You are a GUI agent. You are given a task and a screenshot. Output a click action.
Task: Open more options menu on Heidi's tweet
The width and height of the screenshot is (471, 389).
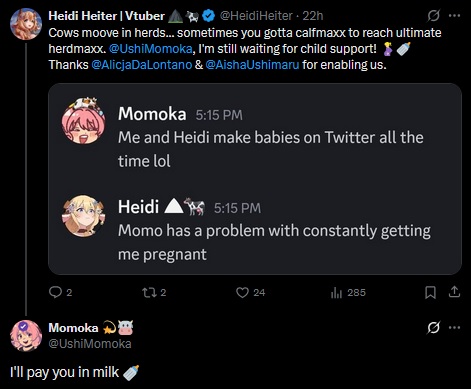[x=454, y=15]
